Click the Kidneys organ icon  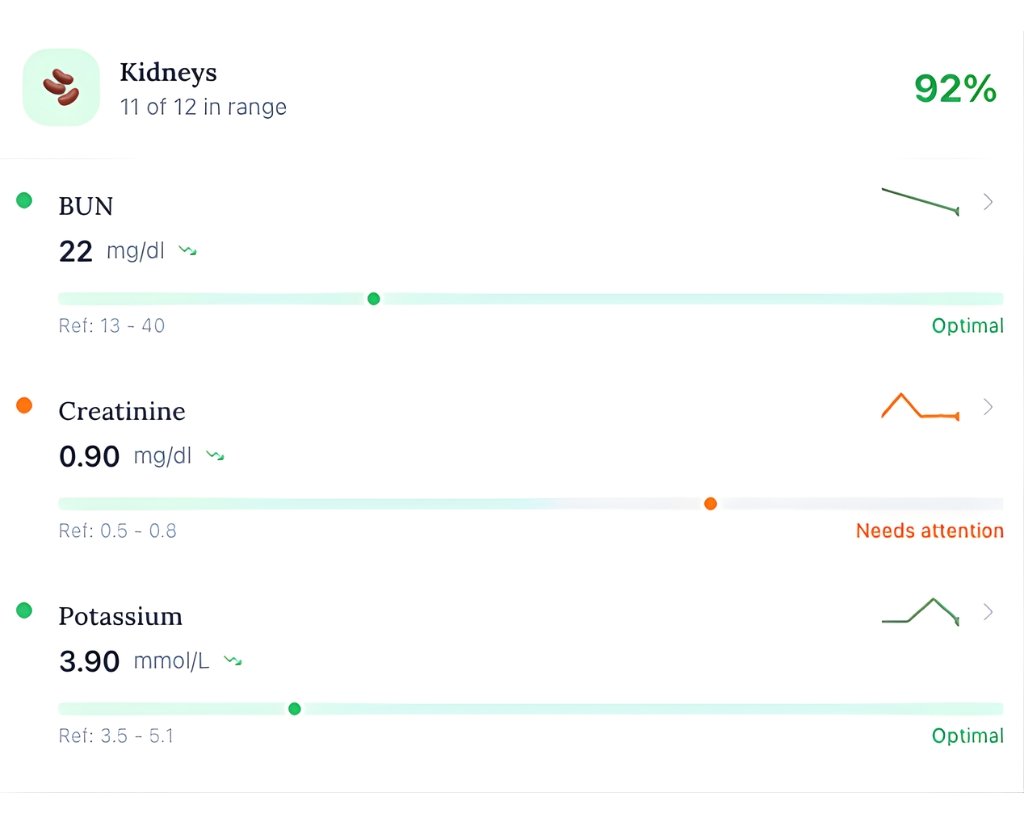[x=61, y=87]
